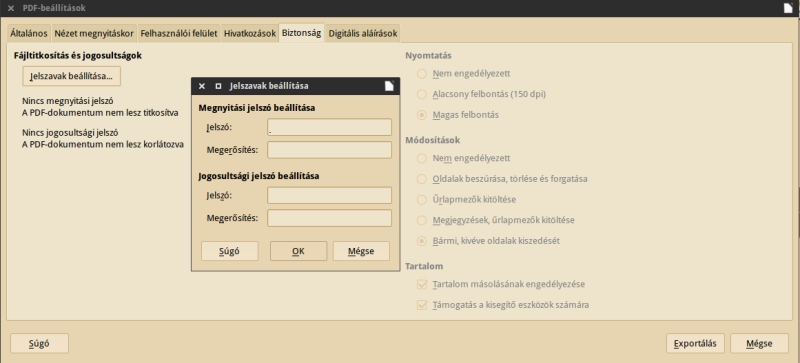Viewport: 800px width, 363px height.
Task: Select Nem engedélyezett under Nyomtatás
Action: point(464,74)
